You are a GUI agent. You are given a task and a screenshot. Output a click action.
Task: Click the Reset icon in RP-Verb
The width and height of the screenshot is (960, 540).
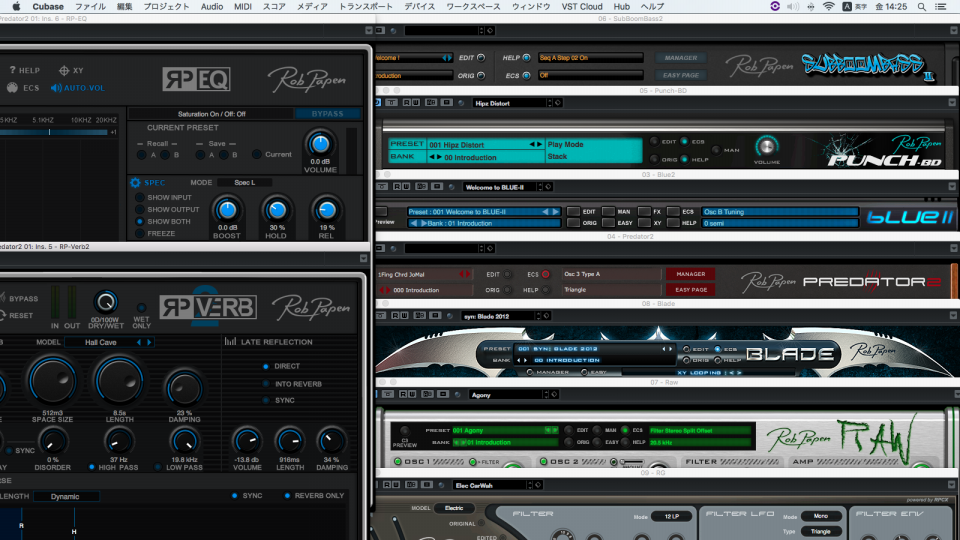click(x=2, y=315)
